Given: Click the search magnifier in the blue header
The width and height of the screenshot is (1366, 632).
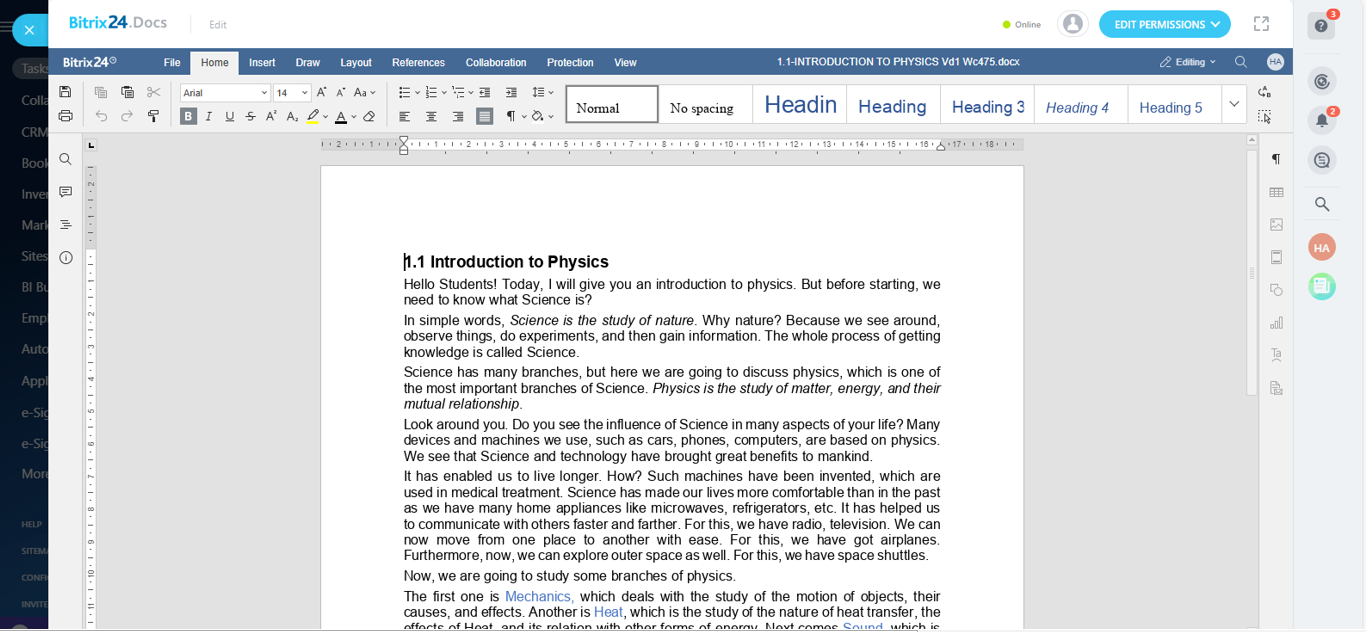Looking at the screenshot, I should 1241,62.
